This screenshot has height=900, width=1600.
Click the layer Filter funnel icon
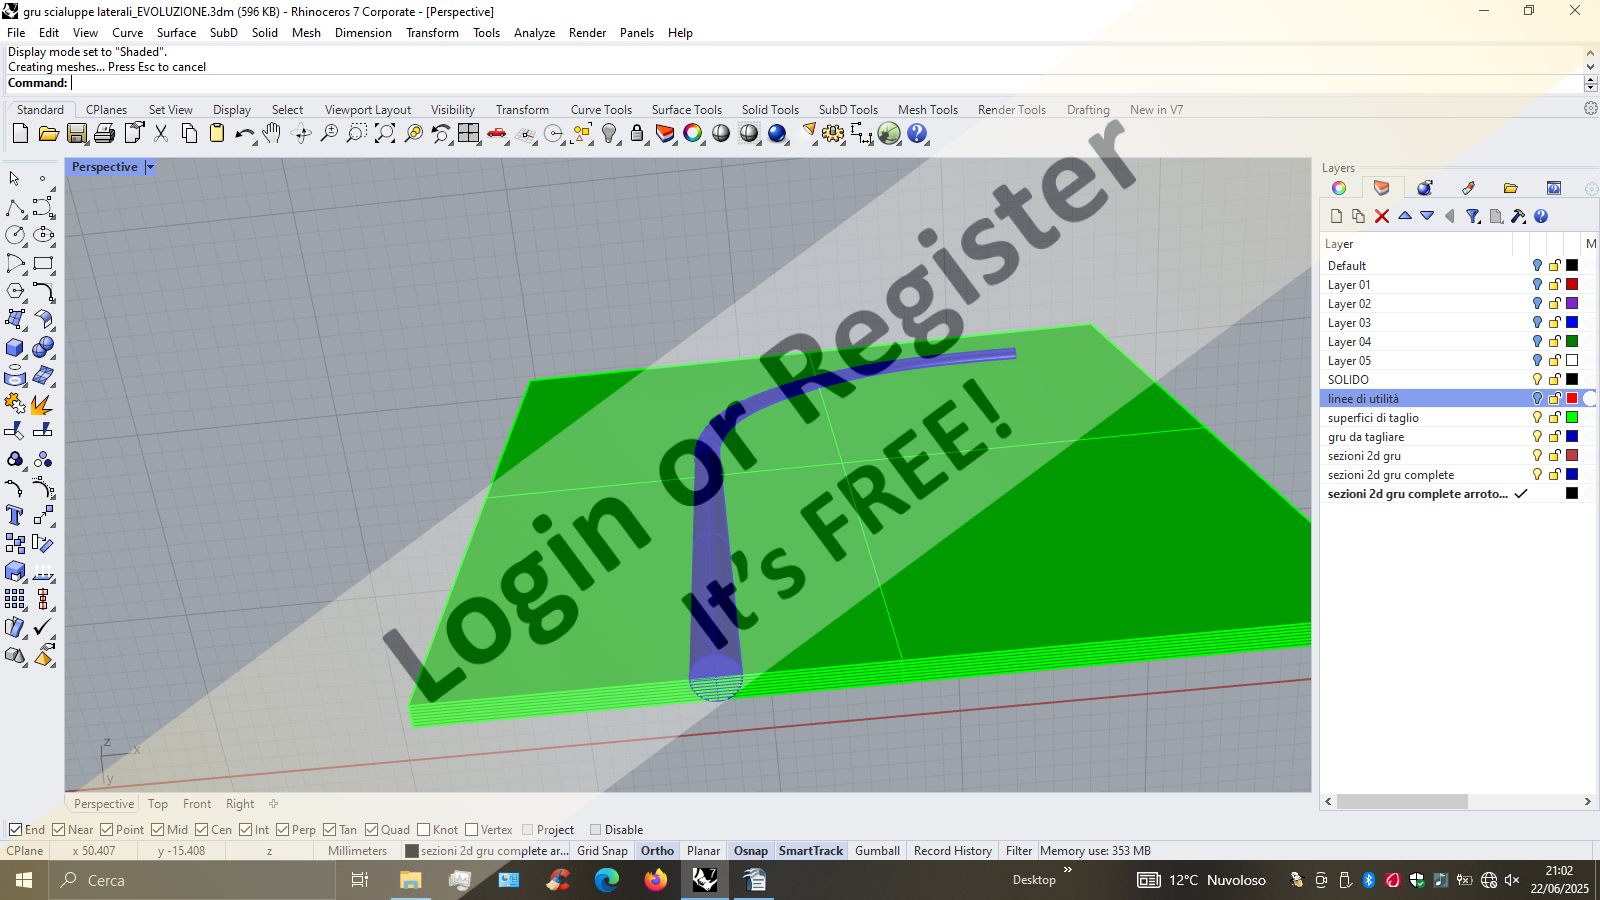pos(1473,216)
